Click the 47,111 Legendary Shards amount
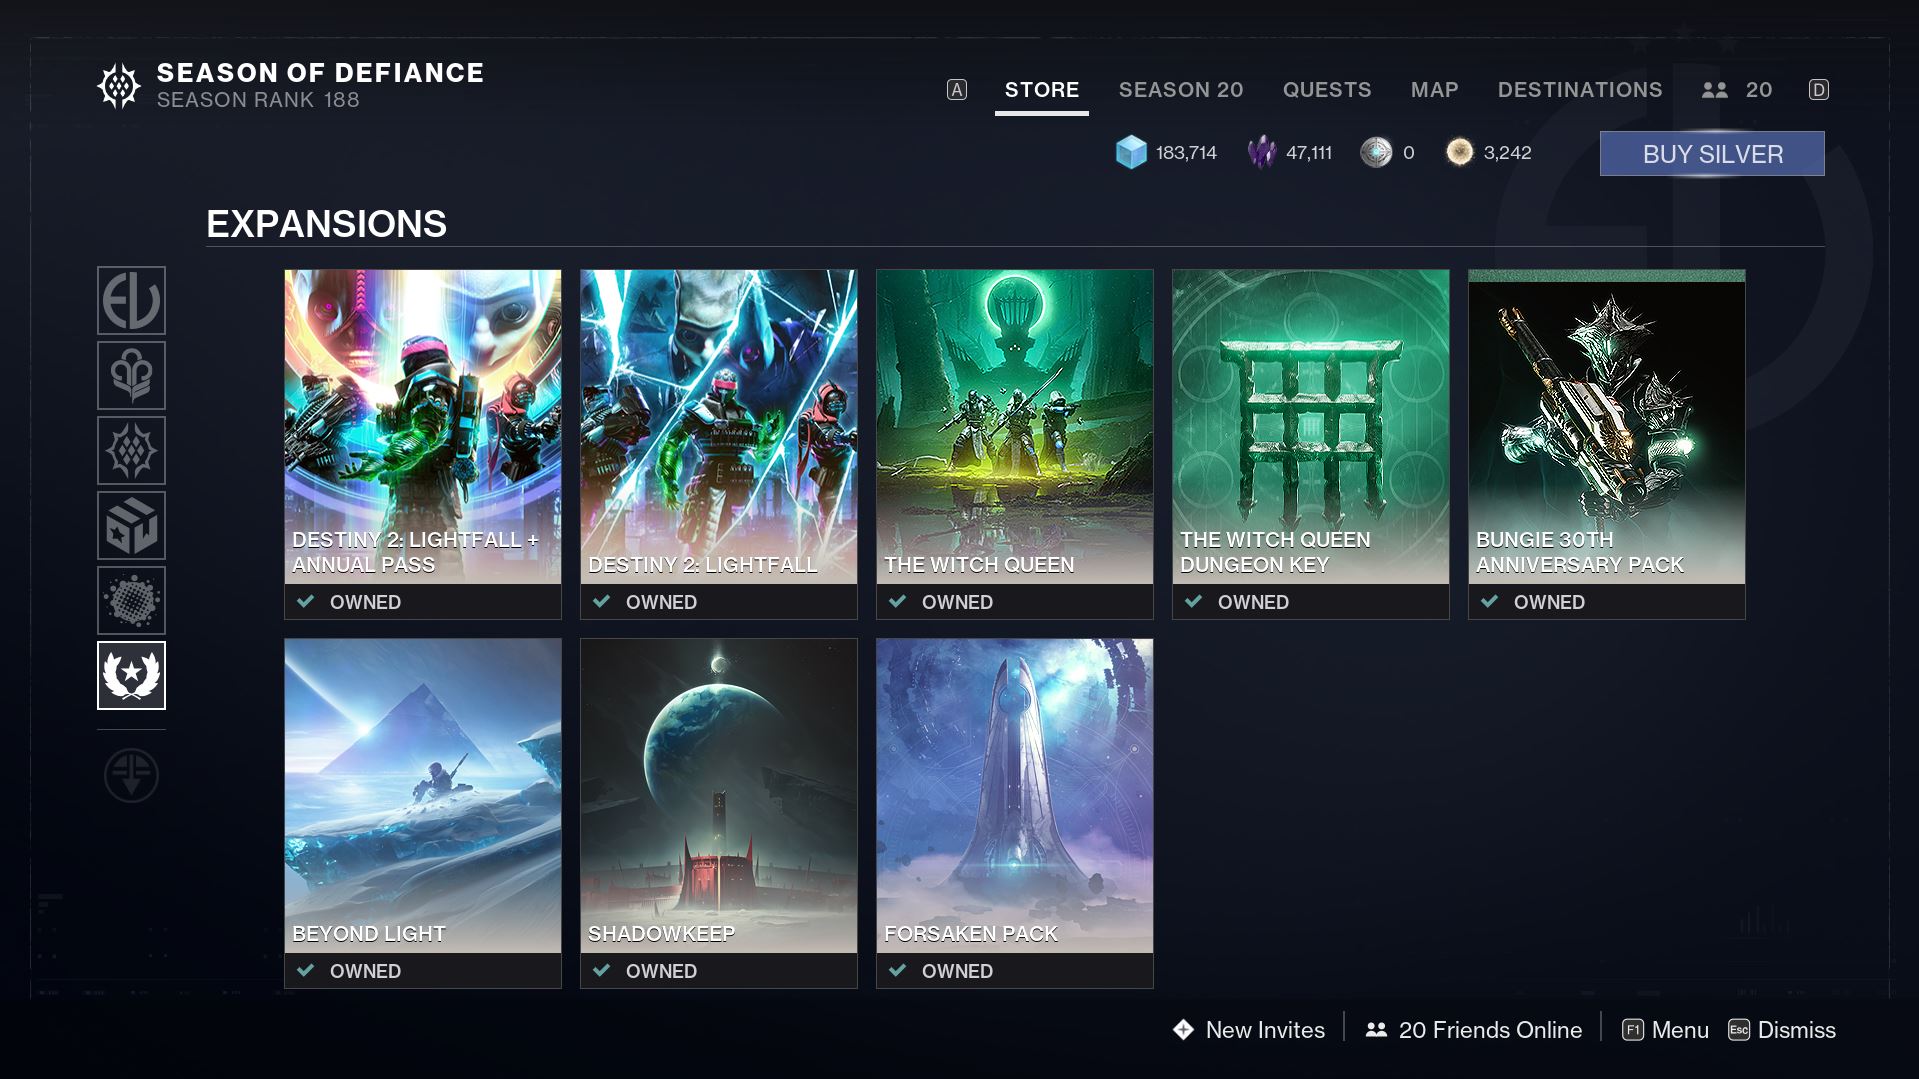 1309,153
